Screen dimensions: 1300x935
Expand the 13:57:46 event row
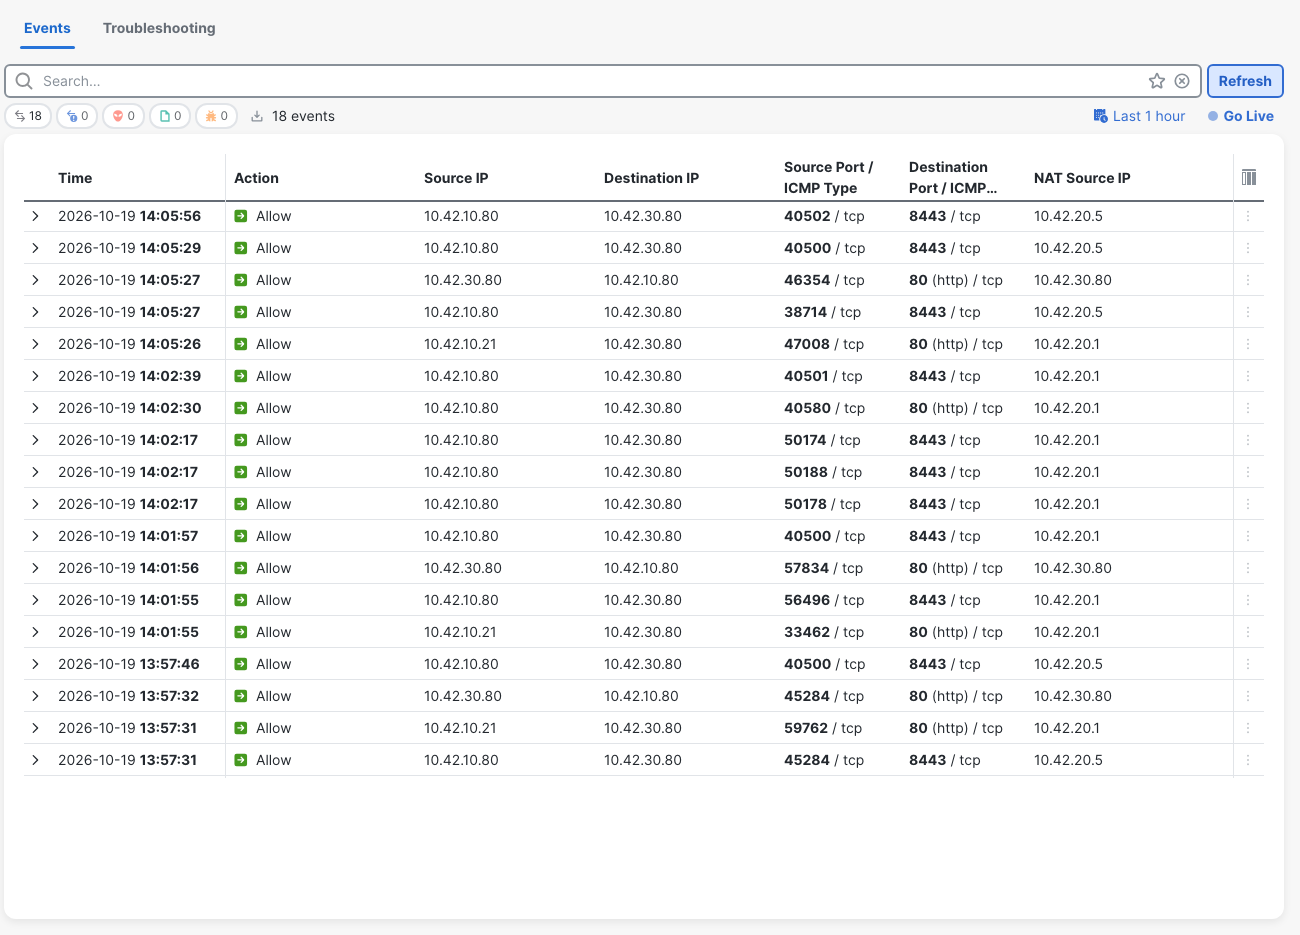pyautogui.click(x=35, y=664)
